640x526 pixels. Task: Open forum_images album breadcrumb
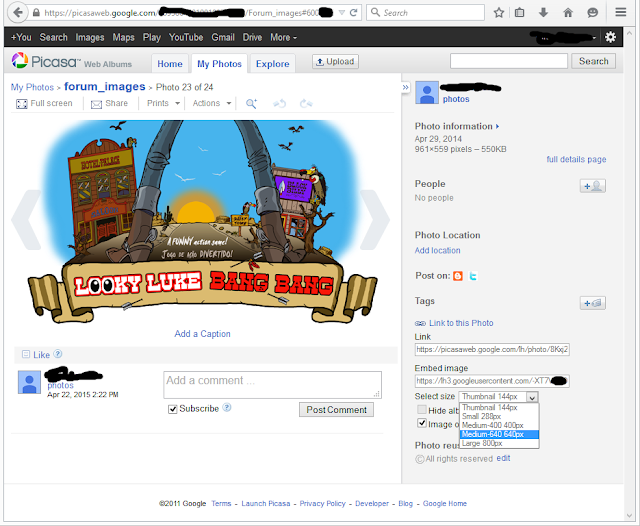(104, 87)
